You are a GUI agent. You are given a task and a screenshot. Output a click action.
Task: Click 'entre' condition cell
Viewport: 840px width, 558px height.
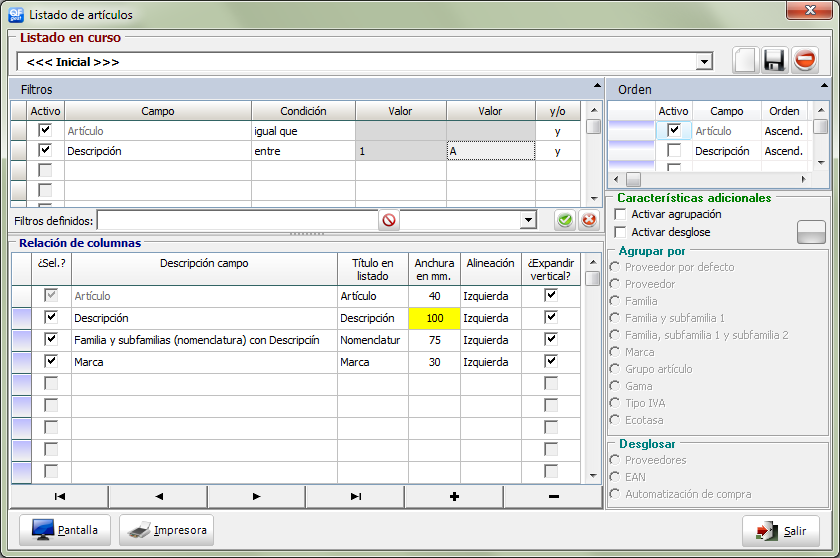[303, 151]
